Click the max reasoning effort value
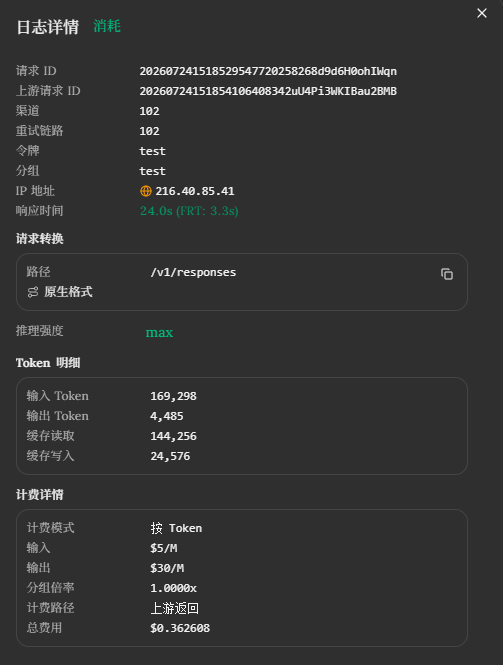The width and height of the screenshot is (503, 665). tap(159, 332)
